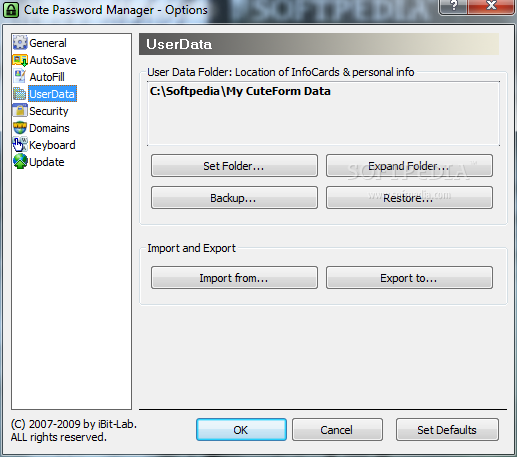This screenshot has width=517, height=457.
Task: Click the iBit-Lab copyright text
Action: click(x=74, y=430)
